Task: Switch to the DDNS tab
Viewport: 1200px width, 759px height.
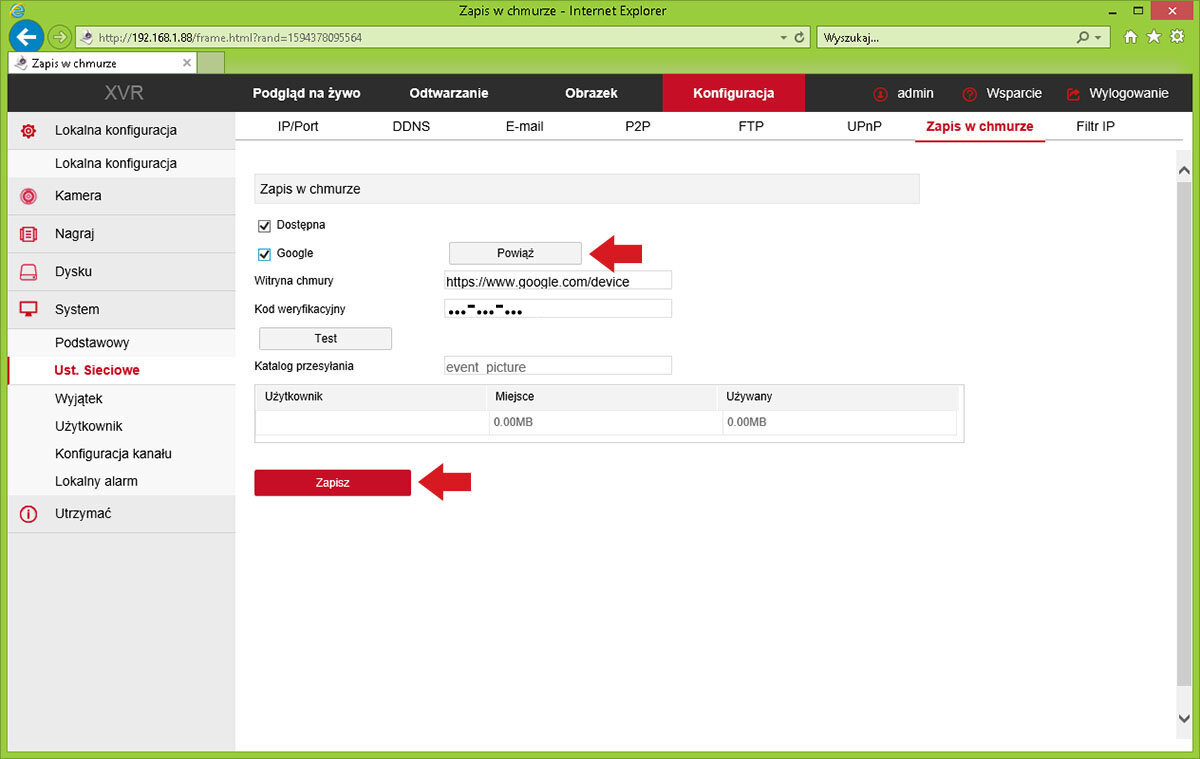Action: tap(411, 127)
